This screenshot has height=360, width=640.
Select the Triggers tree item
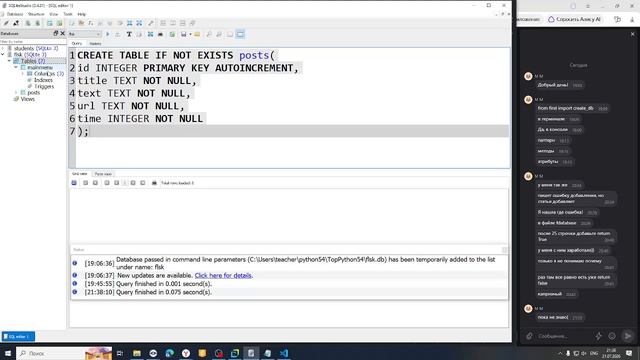coord(44,87)
